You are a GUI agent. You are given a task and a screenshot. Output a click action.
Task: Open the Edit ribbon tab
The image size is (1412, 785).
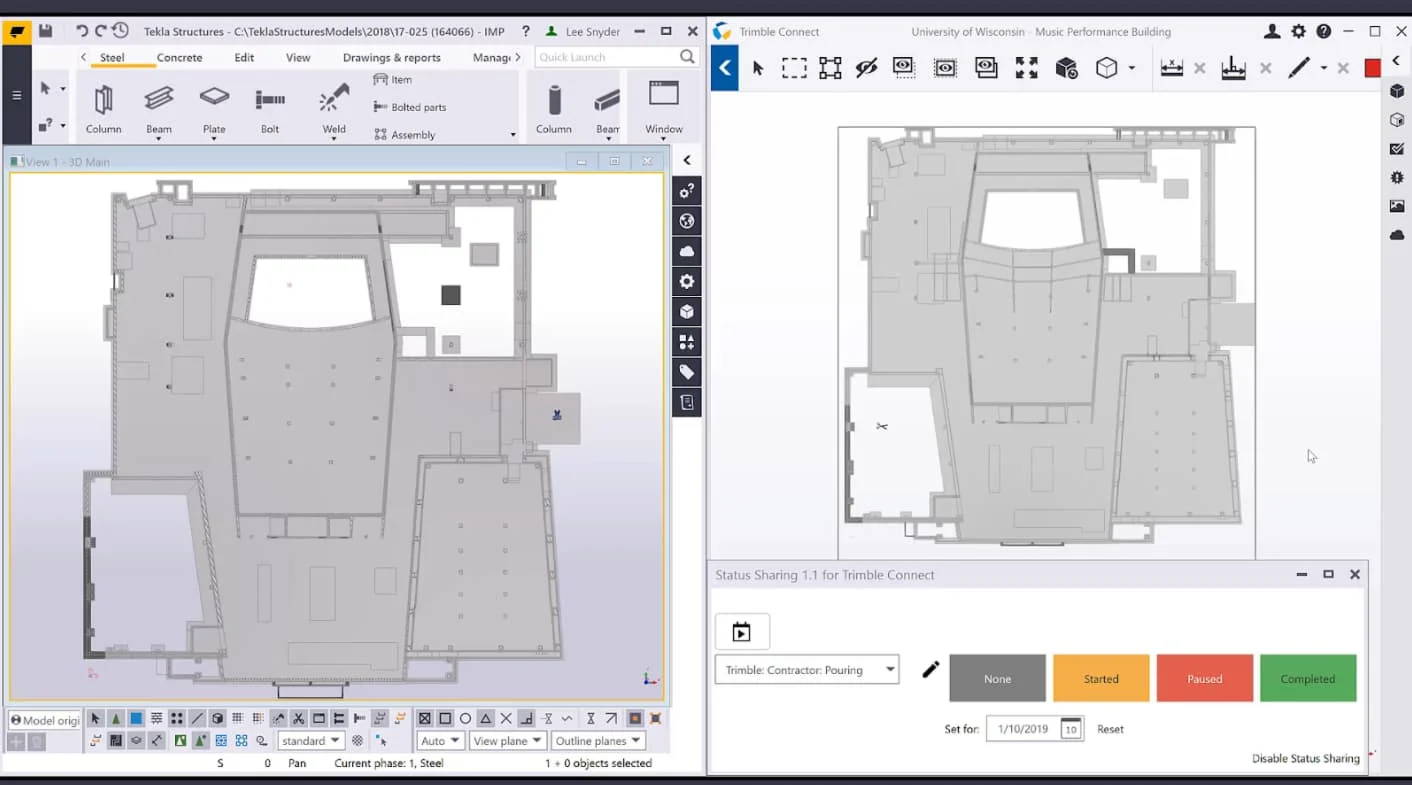(244, 57)
